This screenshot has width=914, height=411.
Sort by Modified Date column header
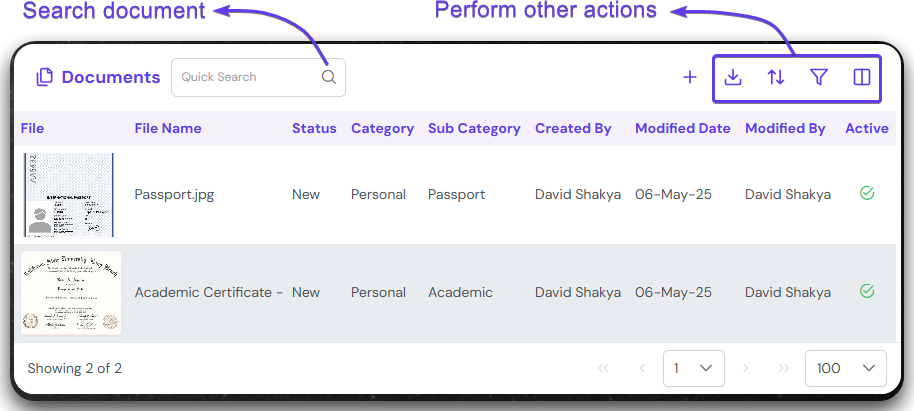point(683,128)
